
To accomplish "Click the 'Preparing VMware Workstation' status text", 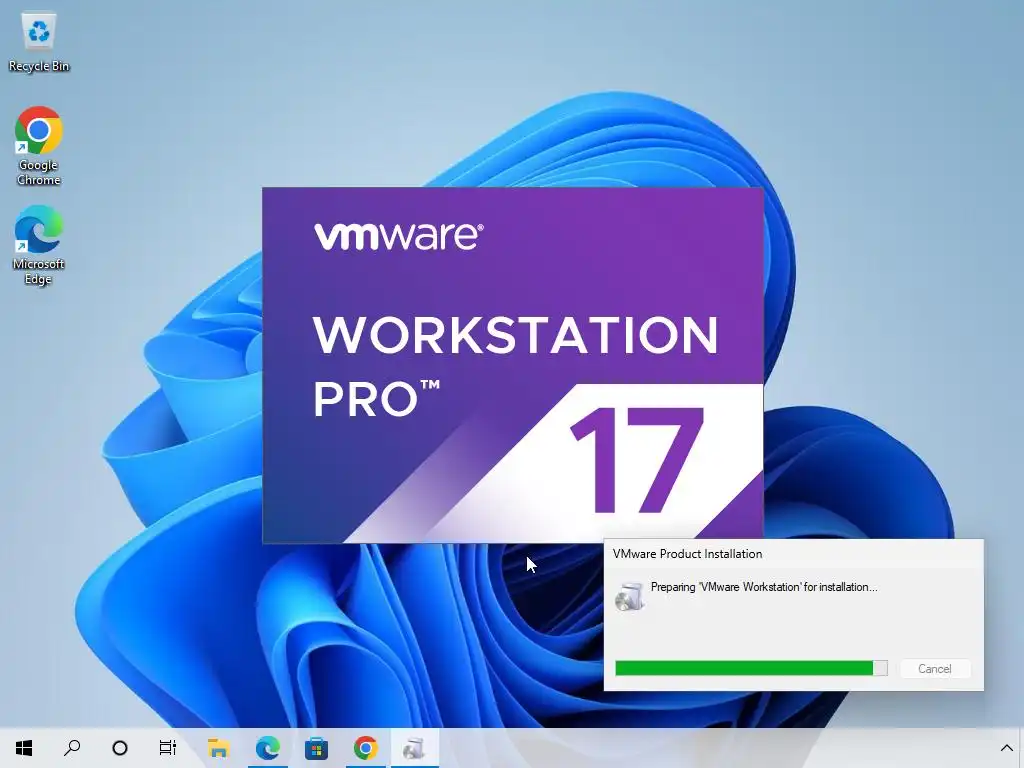I will tap(764, 587).
